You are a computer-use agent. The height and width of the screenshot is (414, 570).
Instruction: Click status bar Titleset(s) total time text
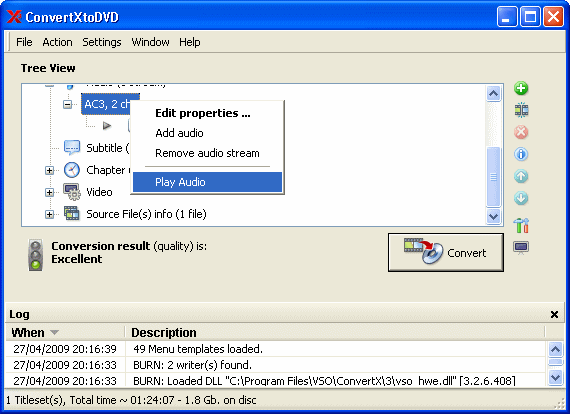132,400
